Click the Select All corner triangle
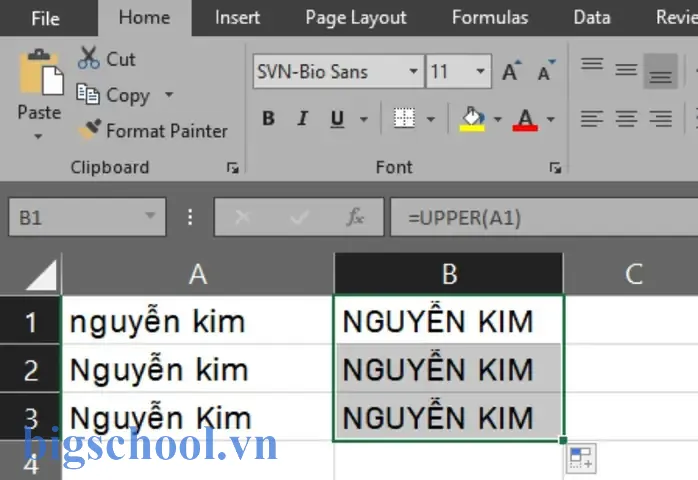Screen dimensions: 698x480 point(42,275)
